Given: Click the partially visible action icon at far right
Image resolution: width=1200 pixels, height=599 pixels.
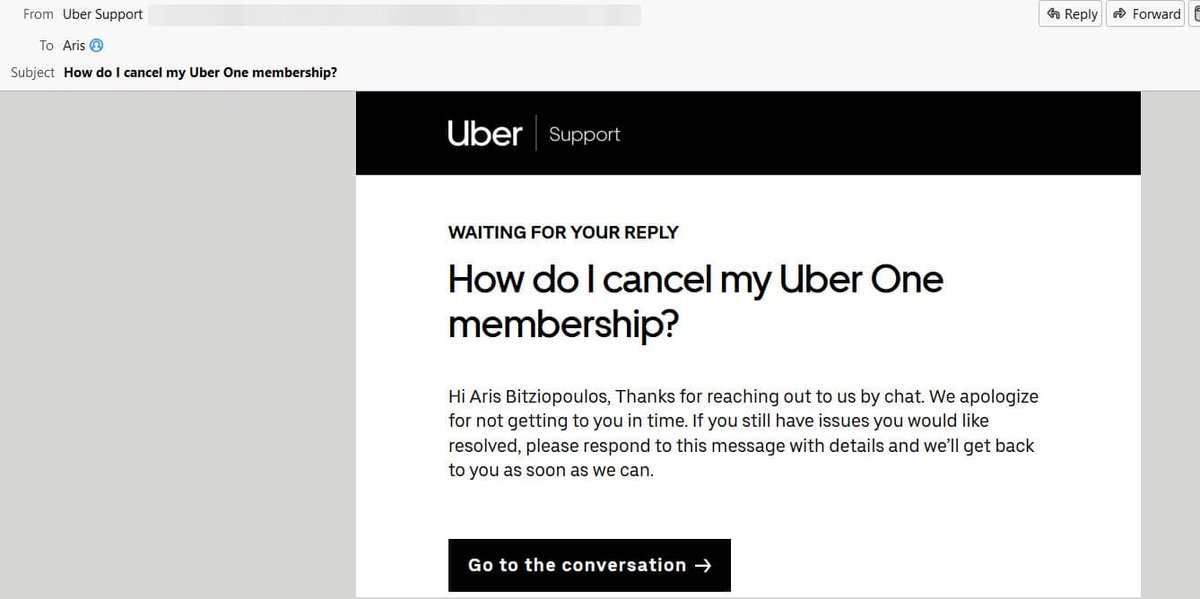Looking at the screenshot, I should click(x=1196, y=13).
